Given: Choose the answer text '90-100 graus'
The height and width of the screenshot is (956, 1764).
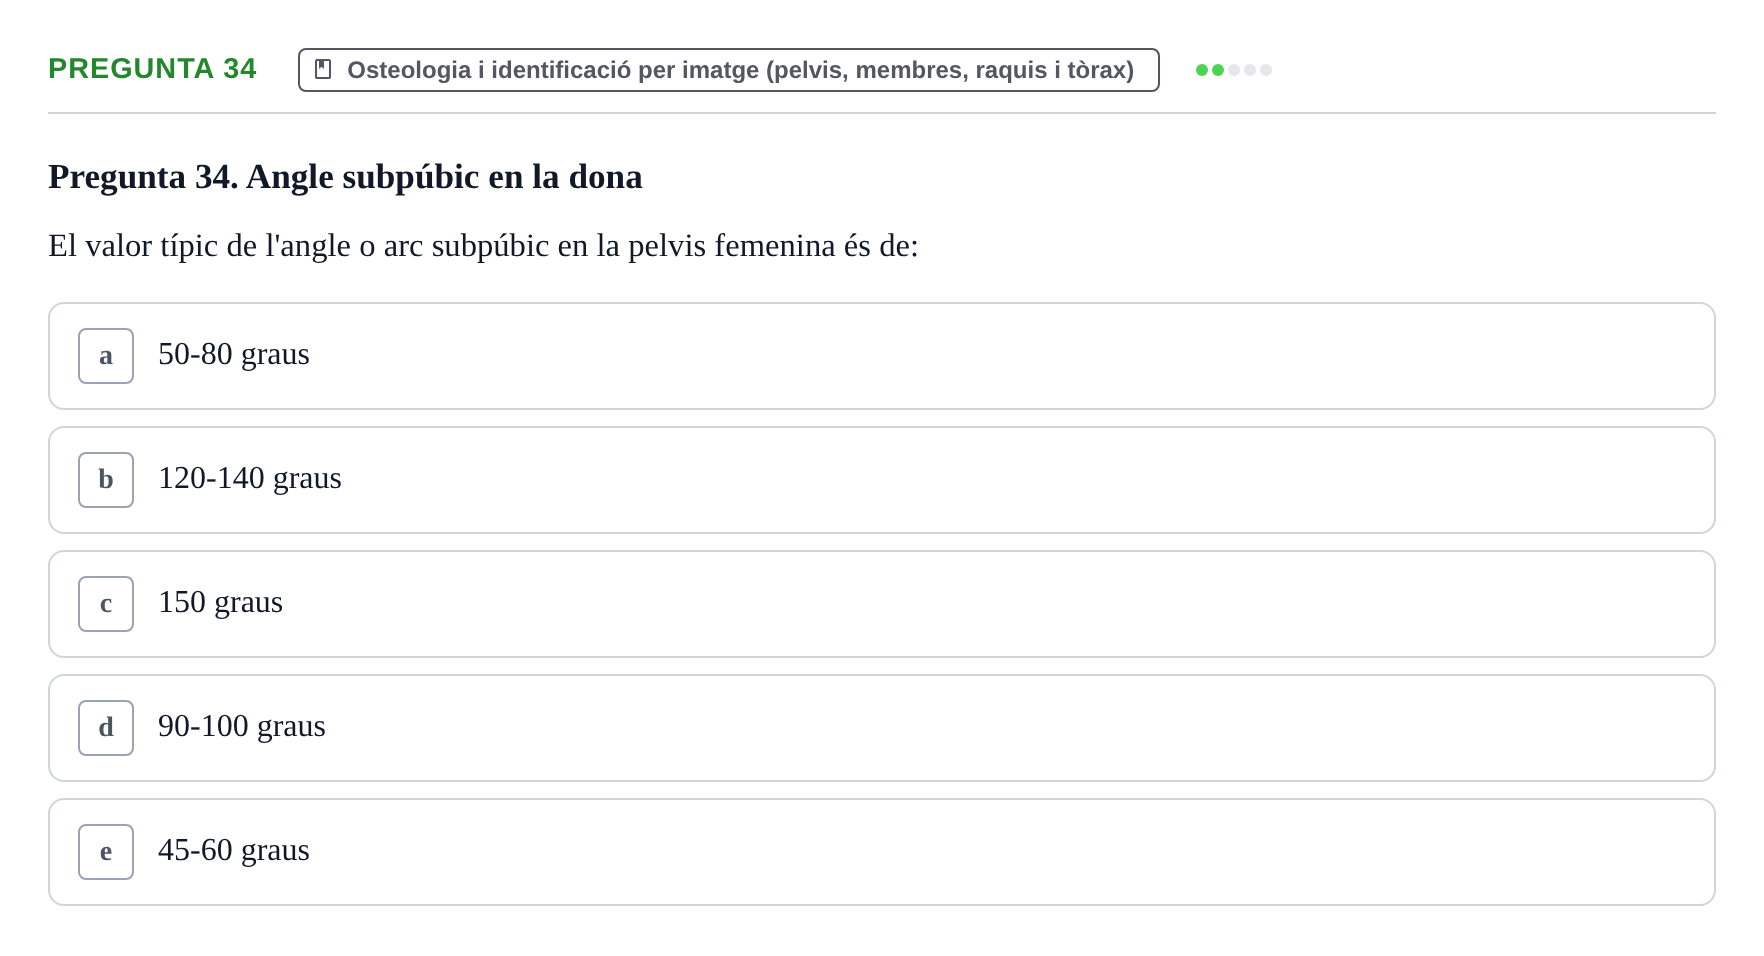Looking at the screenshot, I should click(x=242, y=726).
